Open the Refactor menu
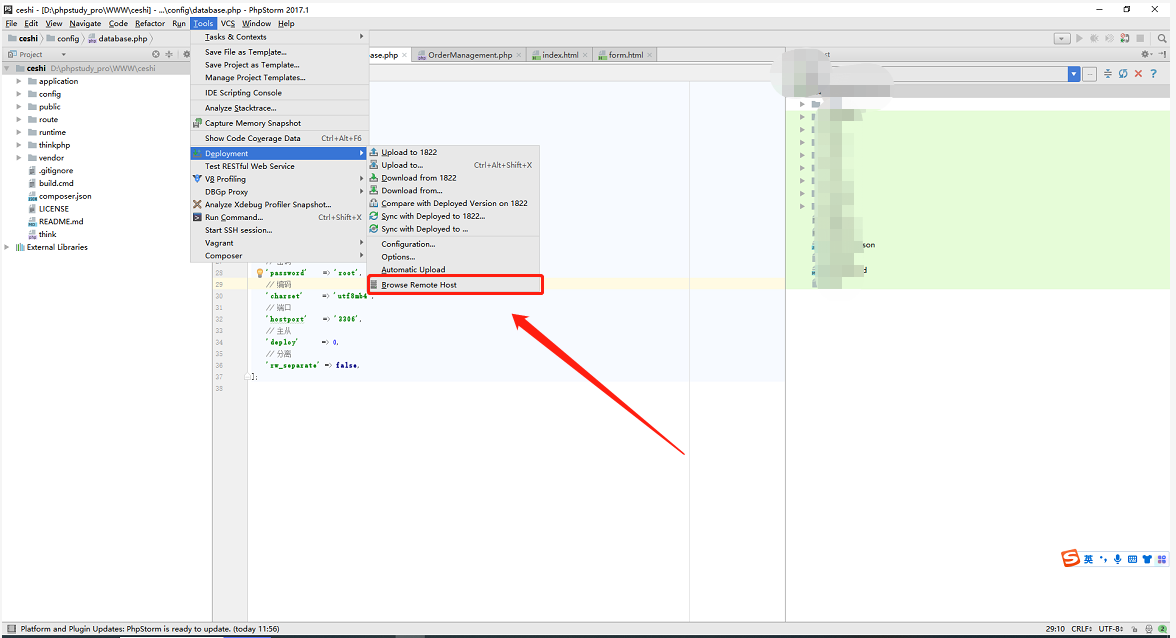The height and width of the screenshot is (638, 1176). click(x=150, y=23)
